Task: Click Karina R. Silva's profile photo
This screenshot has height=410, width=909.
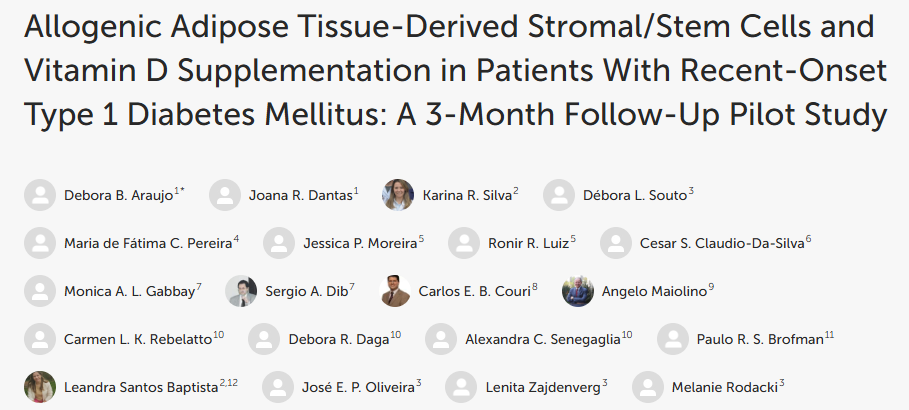Action: [x=398, y=194]
